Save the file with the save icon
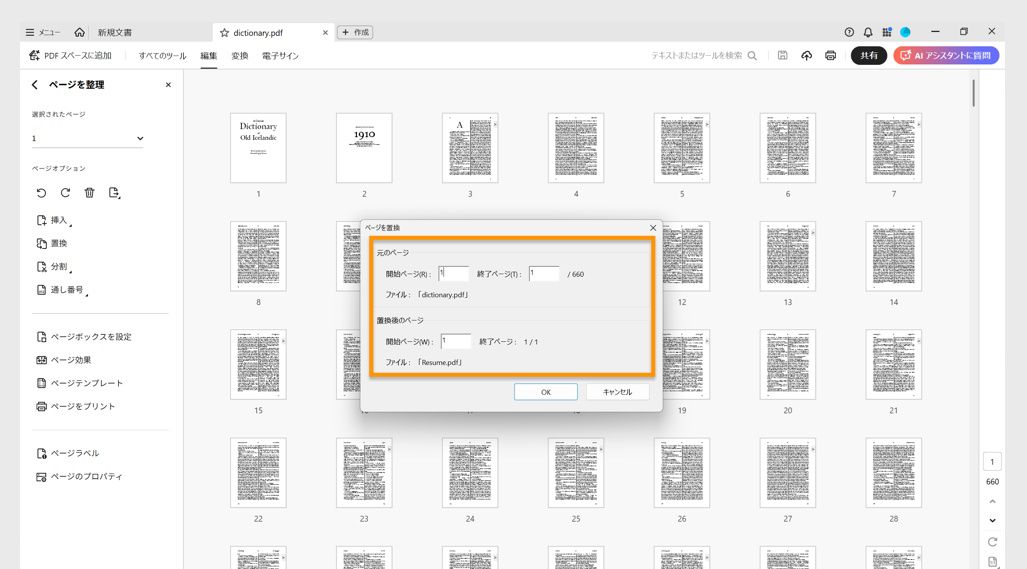Viewport: 1027px width, 569px height. point(782,56)
